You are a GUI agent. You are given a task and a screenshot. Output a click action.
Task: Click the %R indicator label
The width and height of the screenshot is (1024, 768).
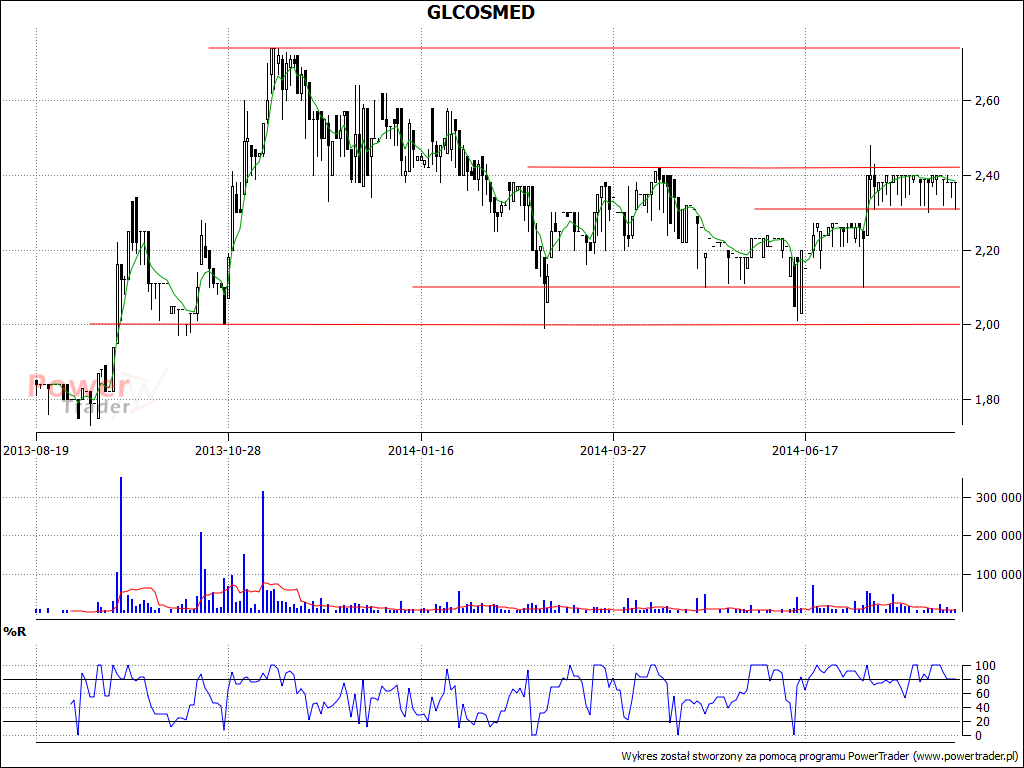coord(15,632)
